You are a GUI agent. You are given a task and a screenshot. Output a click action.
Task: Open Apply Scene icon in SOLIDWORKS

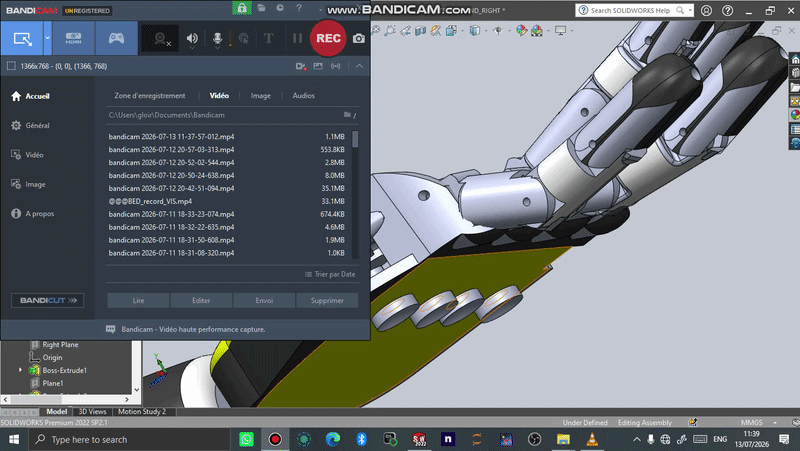(537, 31)
